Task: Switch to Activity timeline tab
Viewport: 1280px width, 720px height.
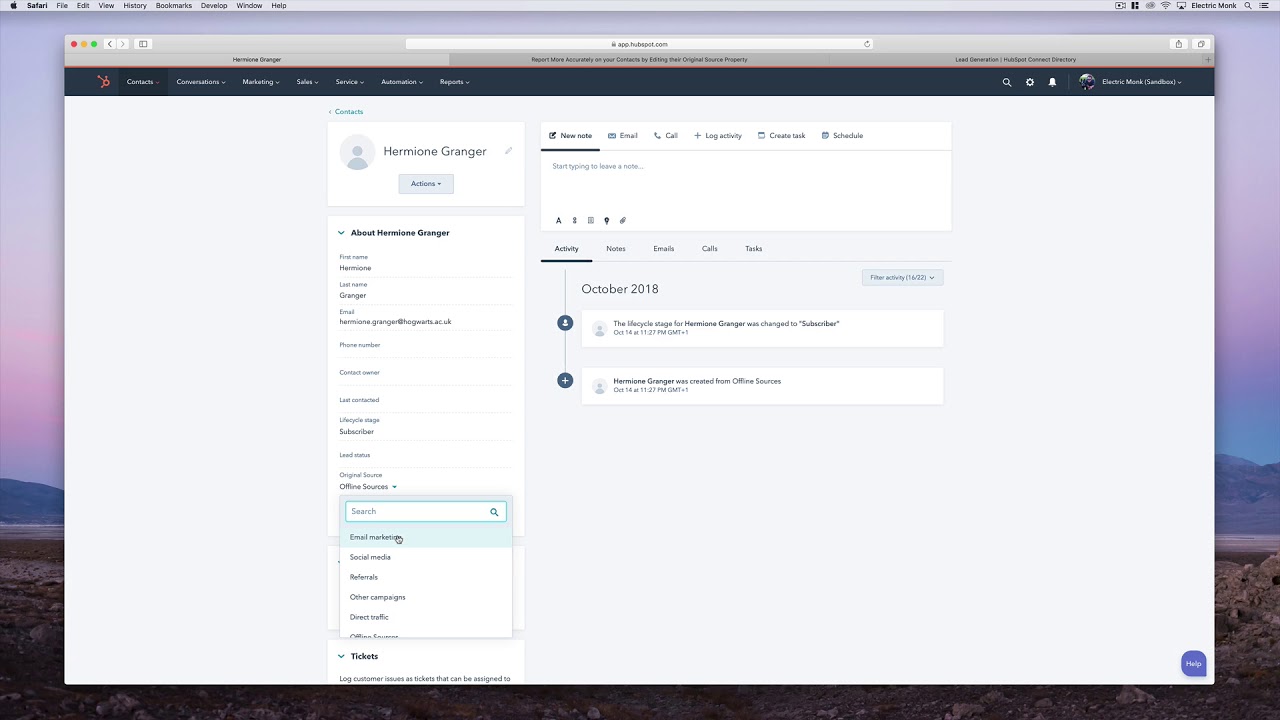Action: (567, 249)
